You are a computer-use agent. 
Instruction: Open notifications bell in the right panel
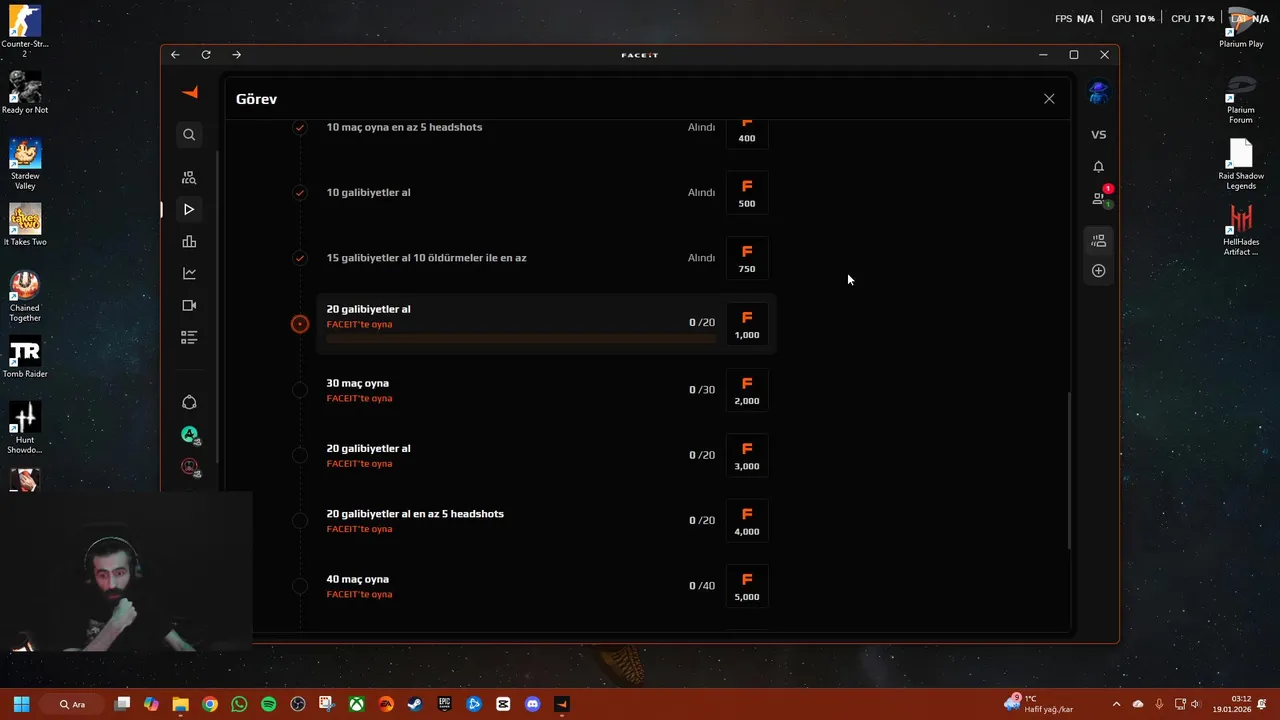pos(1098,166)
